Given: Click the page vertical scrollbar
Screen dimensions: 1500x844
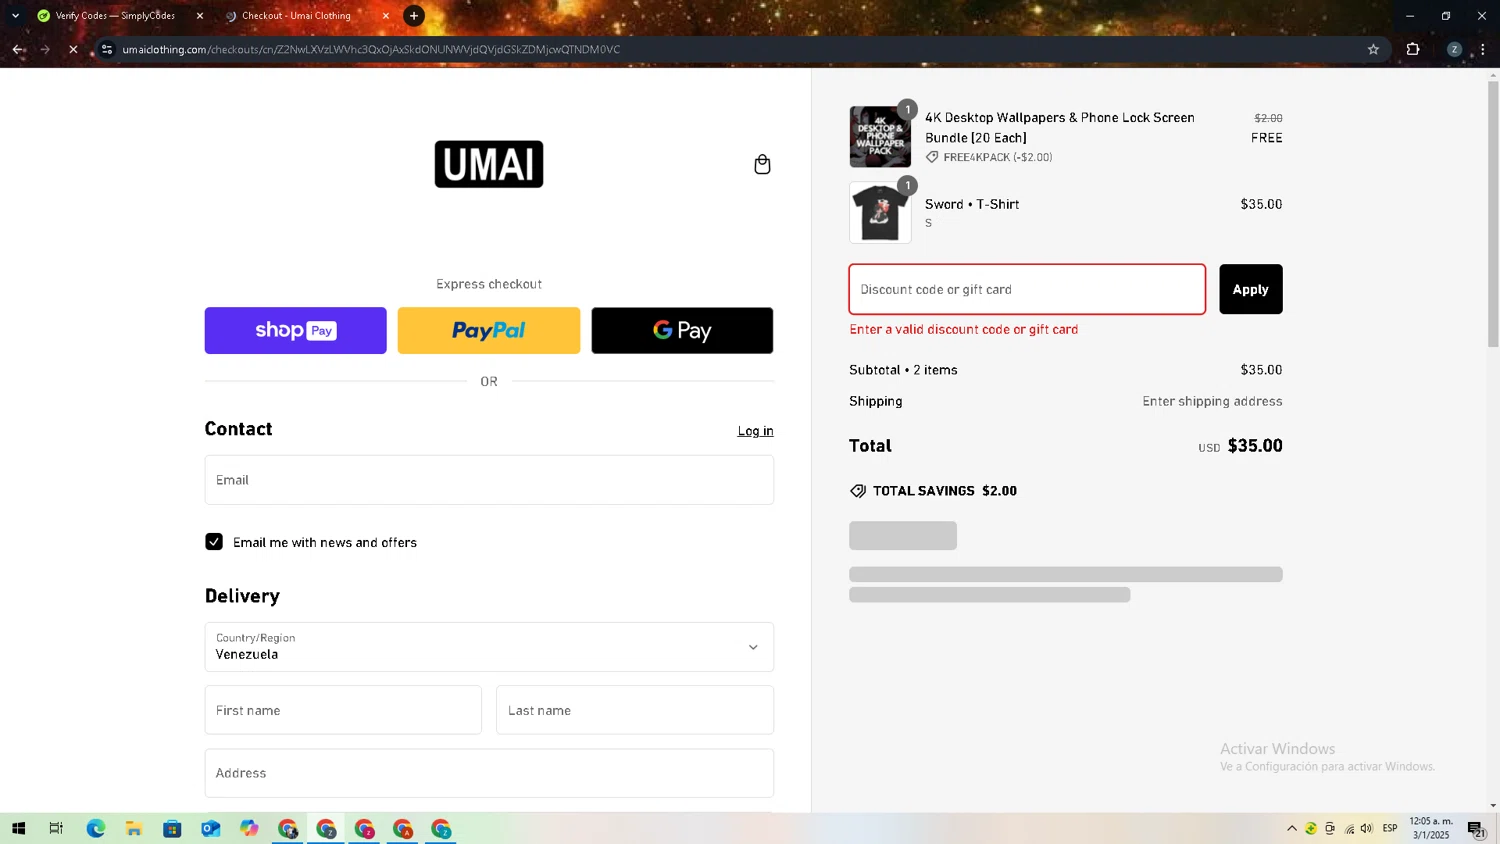Looking at the screenshot, I should pyautogui.click(x=1493, y=214).
